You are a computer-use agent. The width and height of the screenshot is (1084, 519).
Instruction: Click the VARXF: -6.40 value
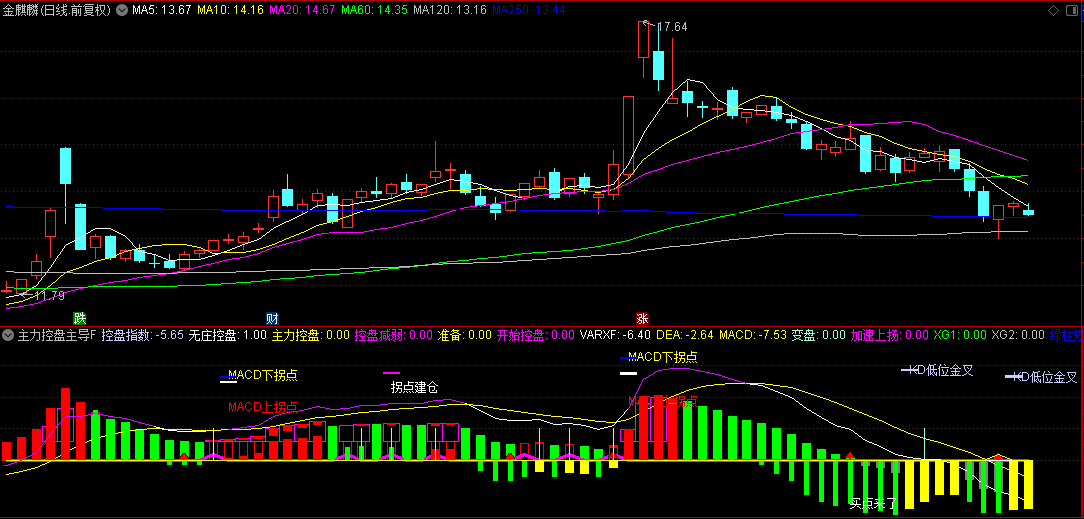[x=615, y=336]
